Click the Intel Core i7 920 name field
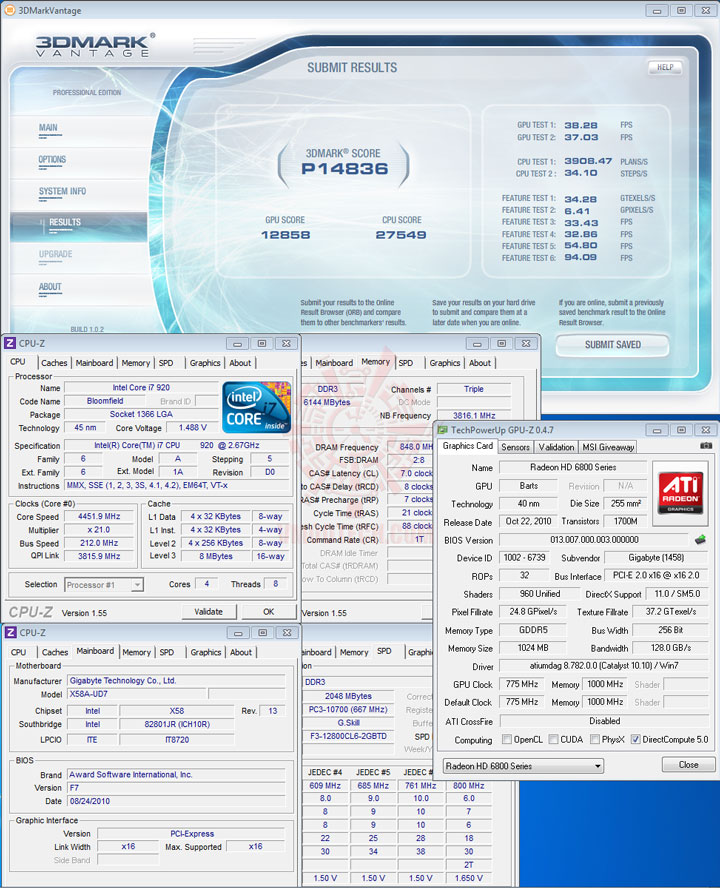This screenshot has height=888, width=720. coord(141,387)
